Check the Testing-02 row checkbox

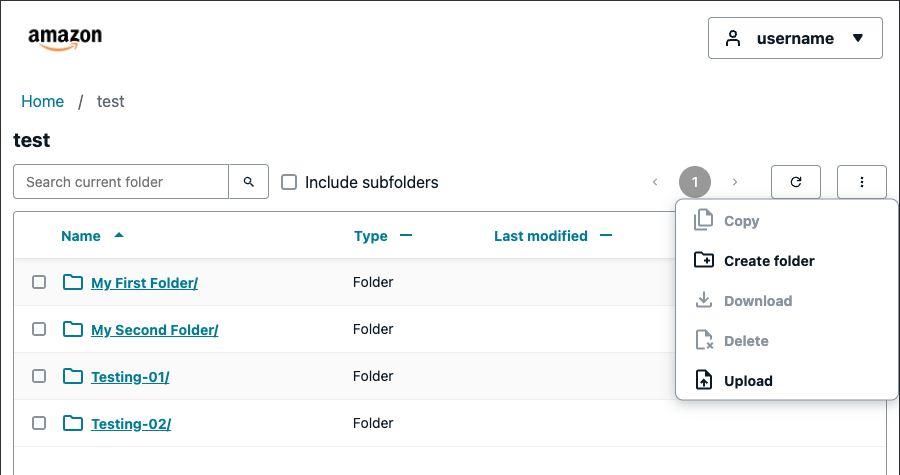(x=39, y=423)
